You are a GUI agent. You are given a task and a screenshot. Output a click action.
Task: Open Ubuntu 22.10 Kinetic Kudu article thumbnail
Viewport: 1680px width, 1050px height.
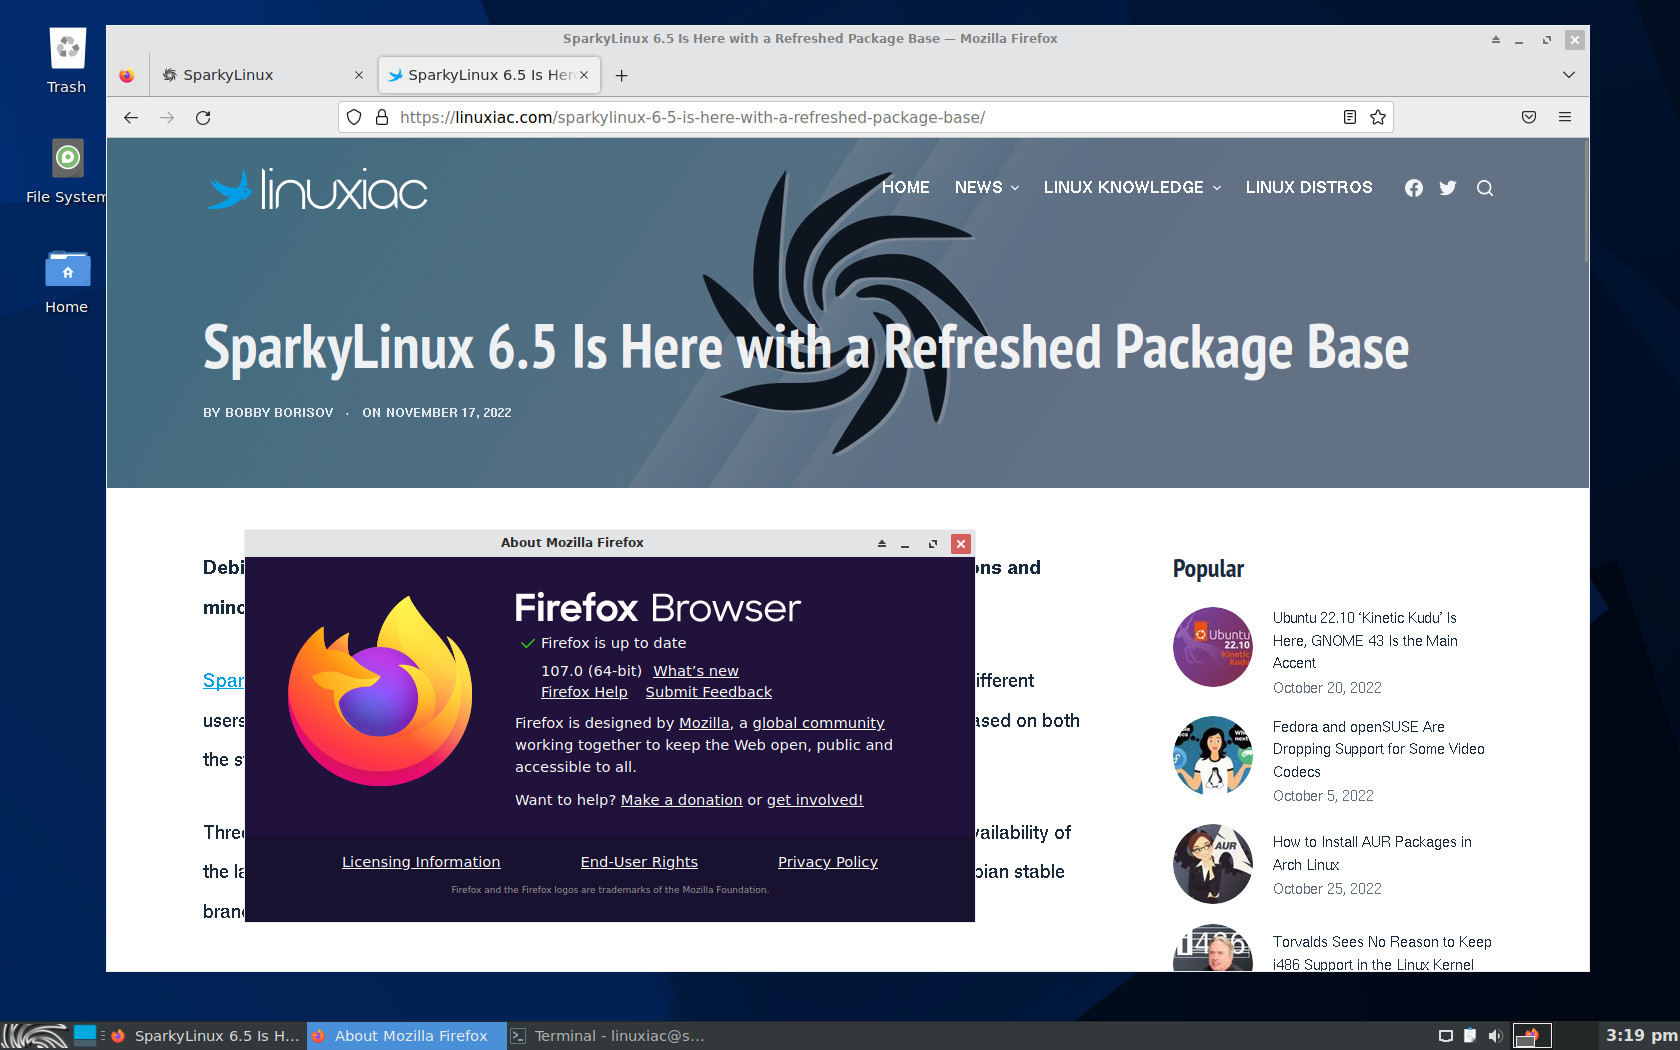coord(1213,647)
